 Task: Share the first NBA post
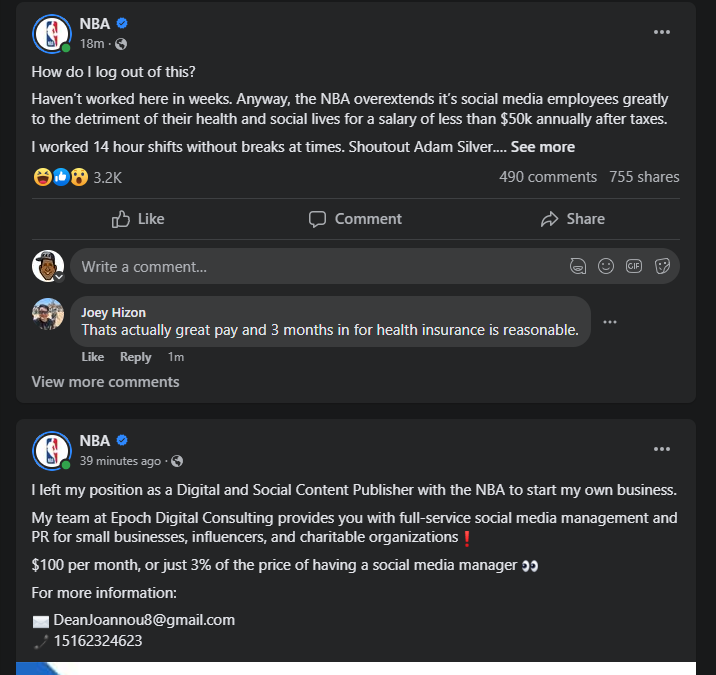pyautogui.click(x=572, y=219)
